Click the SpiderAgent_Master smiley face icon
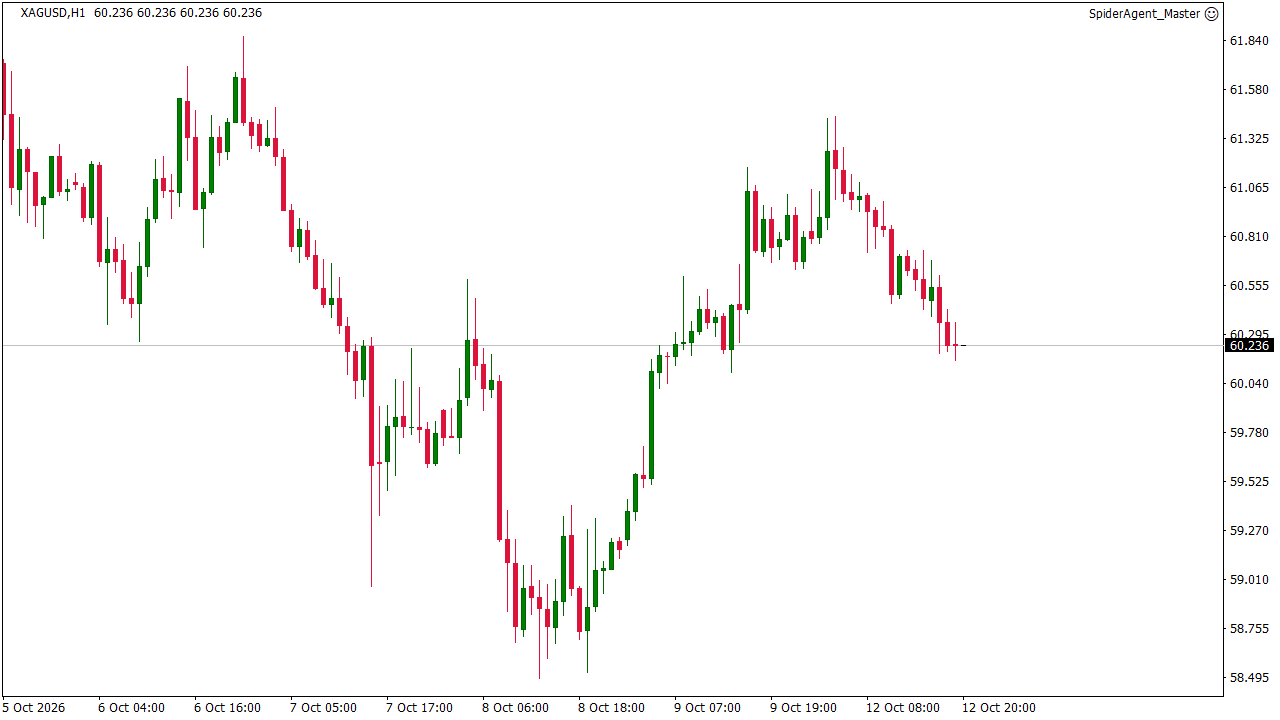Viewport: 1280px width, 720px height. click(x=1211, y=14)
